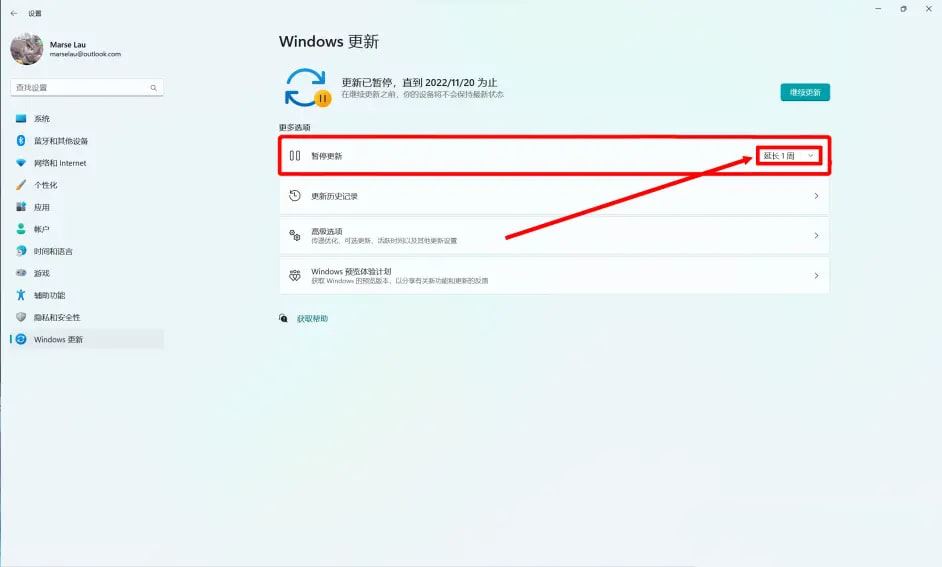Click the 隐私和安全性 shield icon
The width and height of the screenshot is (942, 567).
[x=21, y=317]
